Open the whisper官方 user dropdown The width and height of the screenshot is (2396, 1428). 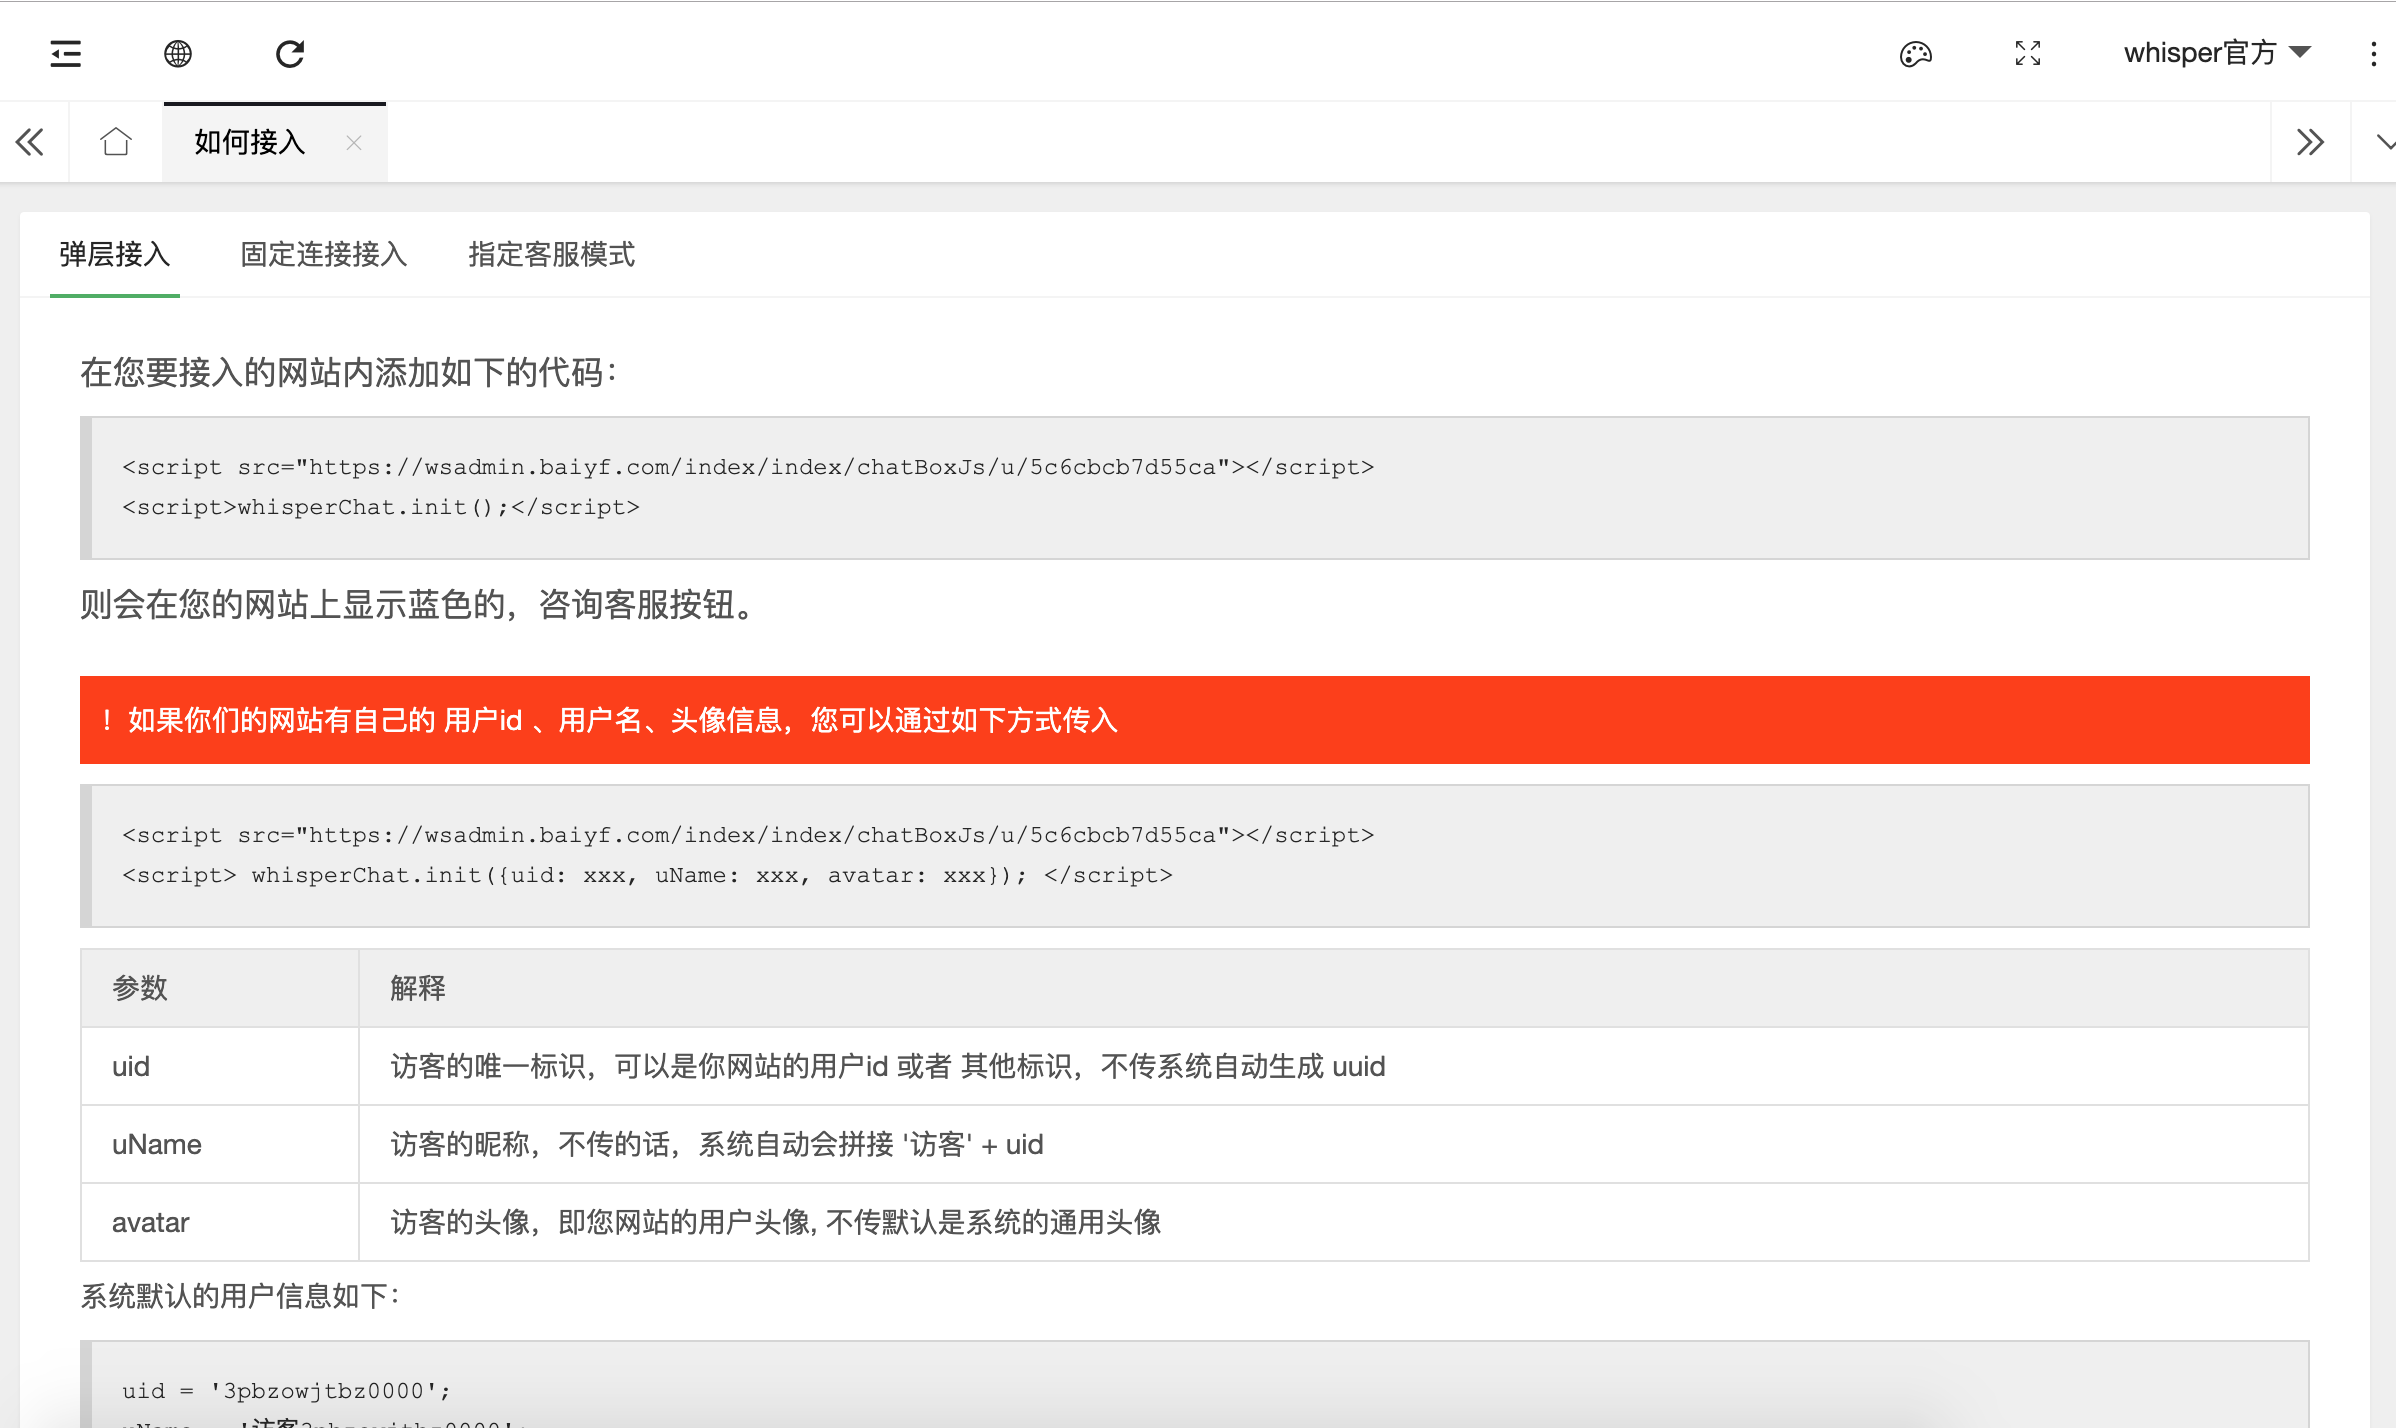[2217, 53]
